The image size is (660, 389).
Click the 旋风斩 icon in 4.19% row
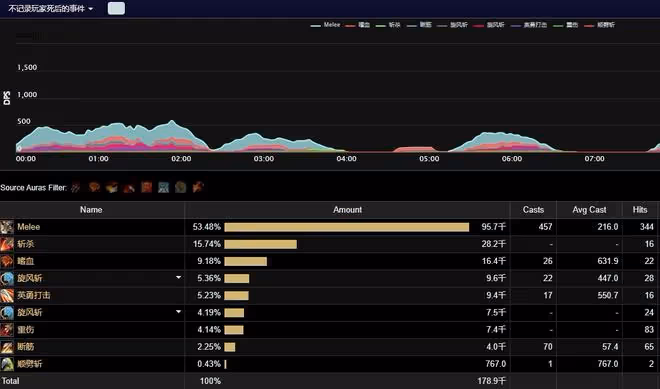(x=7, y=313)
